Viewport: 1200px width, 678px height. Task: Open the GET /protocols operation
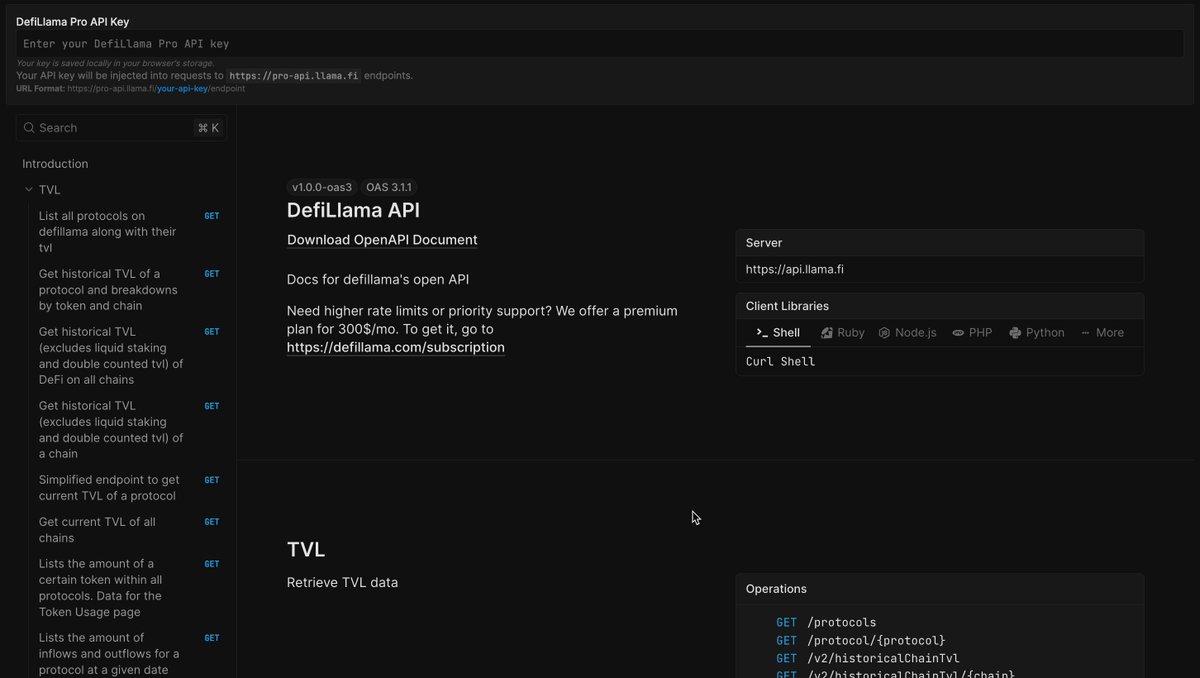pos(826,622)
